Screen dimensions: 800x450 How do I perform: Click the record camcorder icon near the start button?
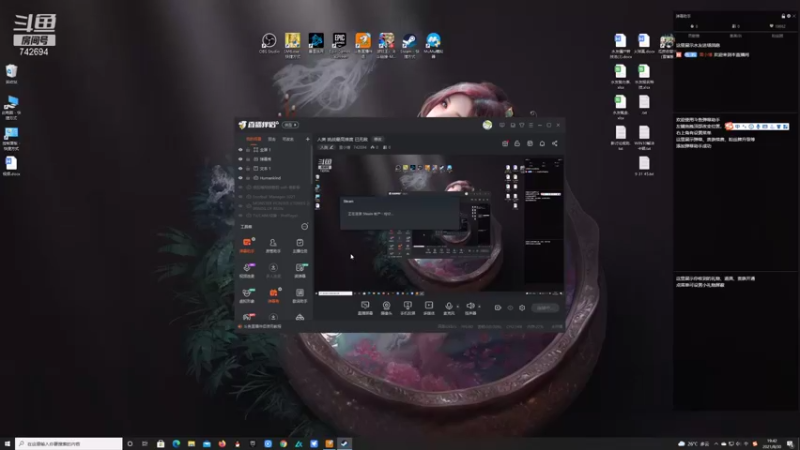(x=497, y=308)
